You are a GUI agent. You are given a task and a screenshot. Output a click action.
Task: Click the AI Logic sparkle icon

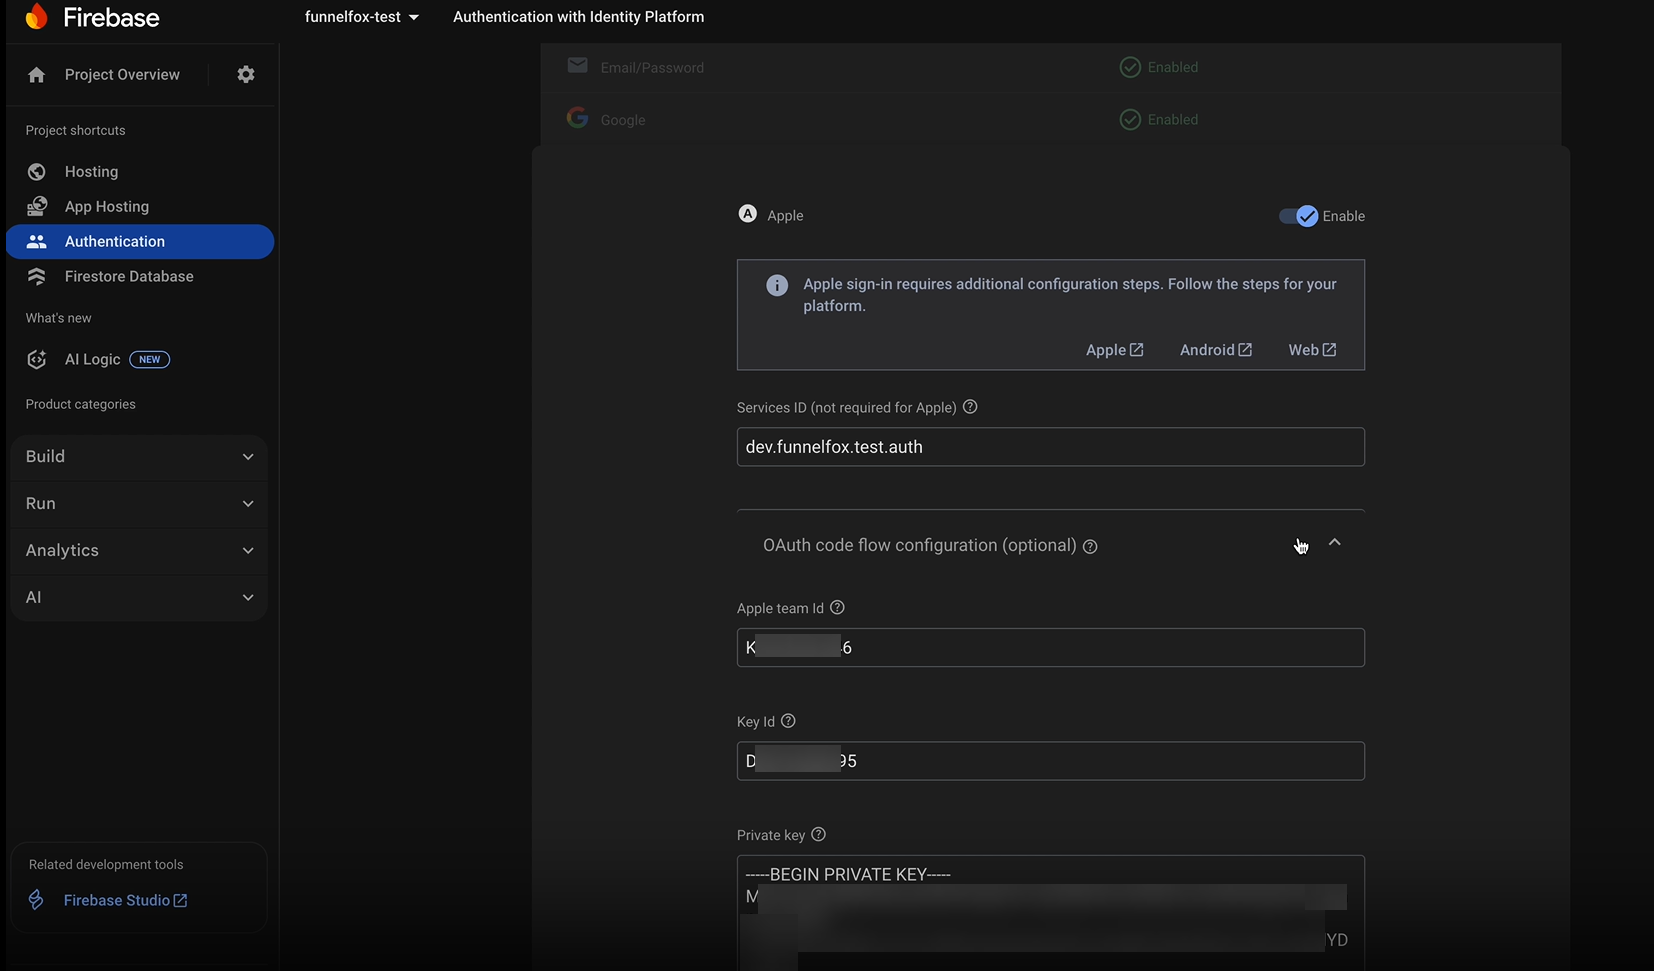37,359
